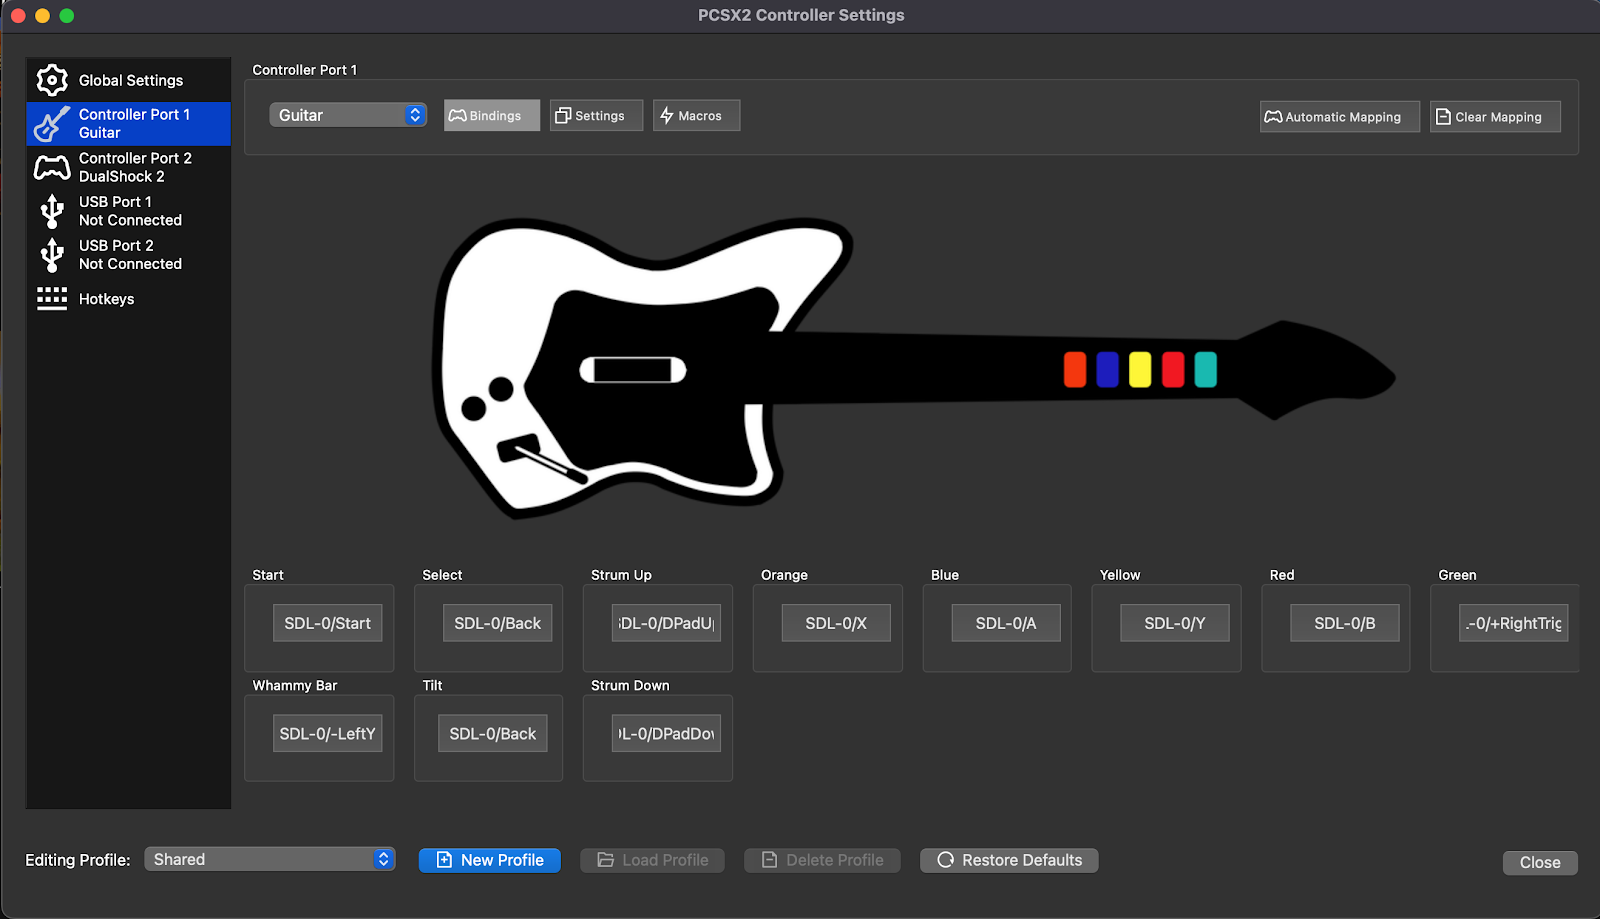Screen dimensions: 1600x919
Task: Open the Editing Profile Shared dropdown
Action: pos(270,859)
